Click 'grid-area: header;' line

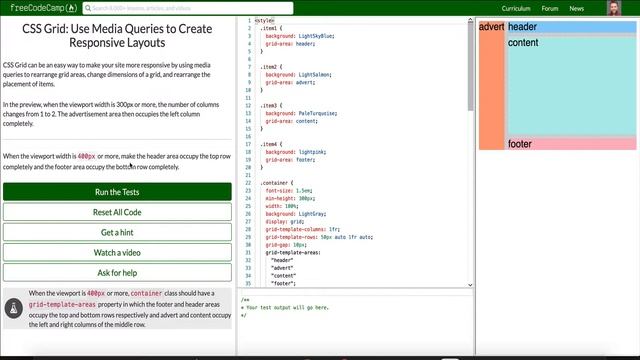(290, 44)
